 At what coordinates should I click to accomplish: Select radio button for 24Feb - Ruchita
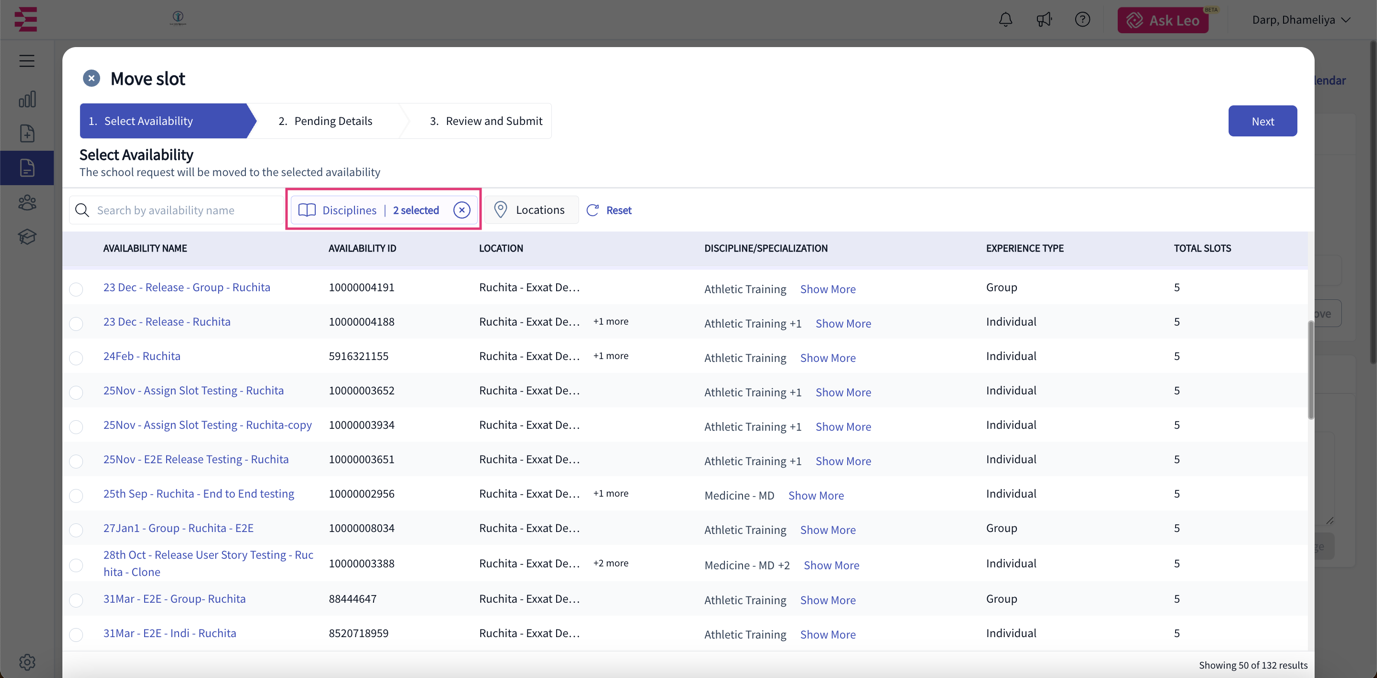[76, 357]
